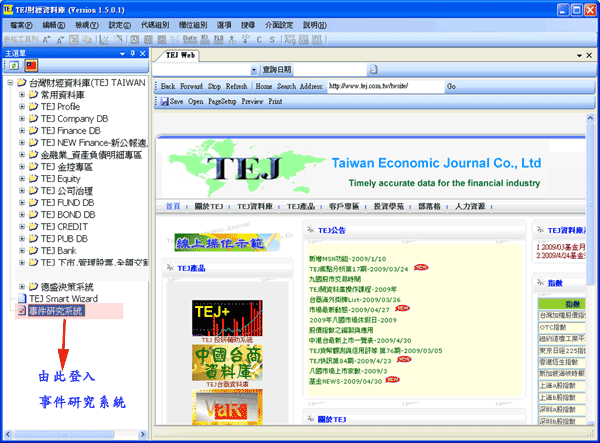The width and height of the screenshot is (600, 443).
Task: Open the TEJ資料庫 website nav link
Action: pos(254,207)
